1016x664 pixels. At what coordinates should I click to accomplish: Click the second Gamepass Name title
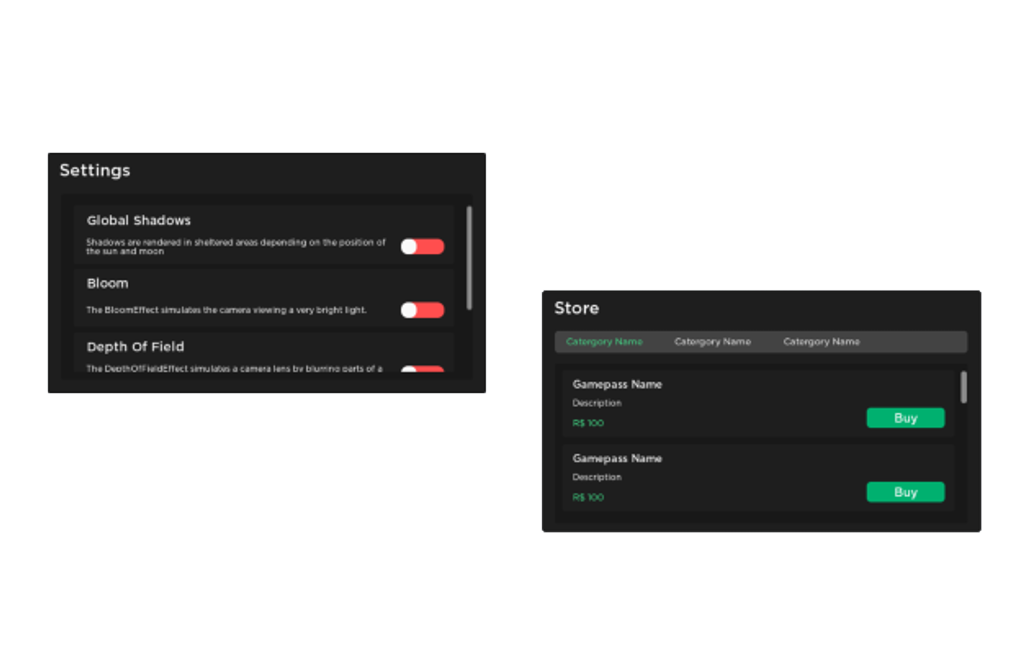tap(617, 458)
